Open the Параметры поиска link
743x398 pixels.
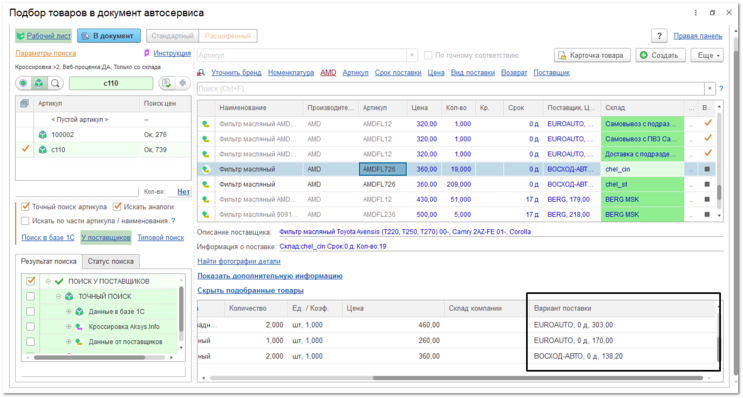(45, 54)
